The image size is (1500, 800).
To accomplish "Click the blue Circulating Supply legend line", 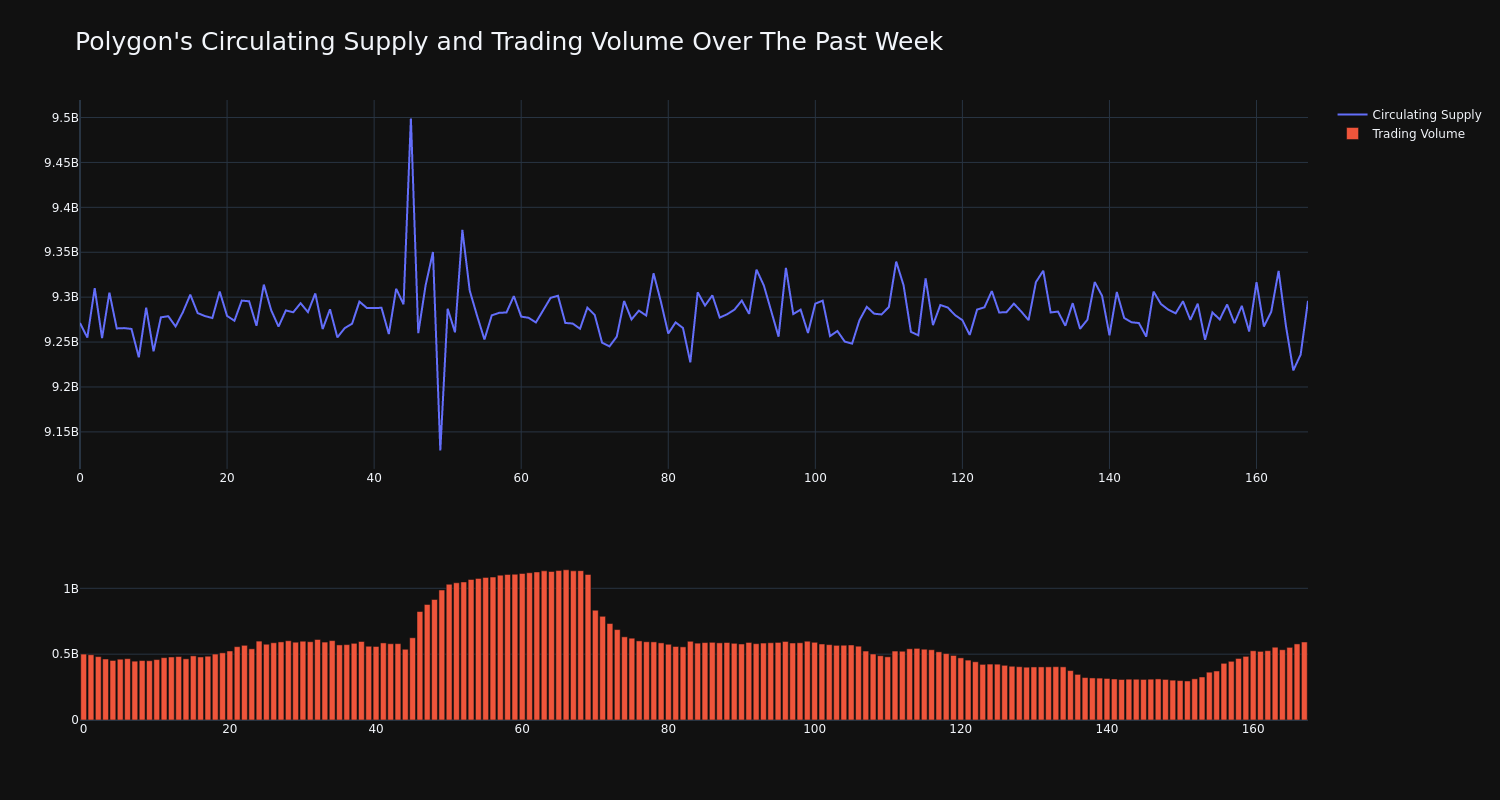I will point(1352,115).
